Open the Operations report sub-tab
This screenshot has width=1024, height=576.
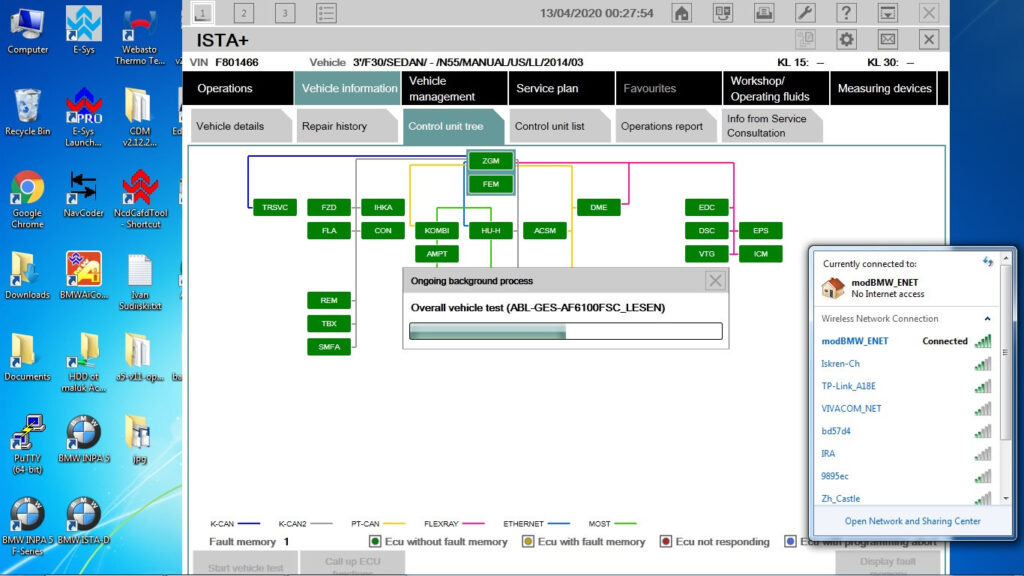pyautogui.click(x=665, y=126)
